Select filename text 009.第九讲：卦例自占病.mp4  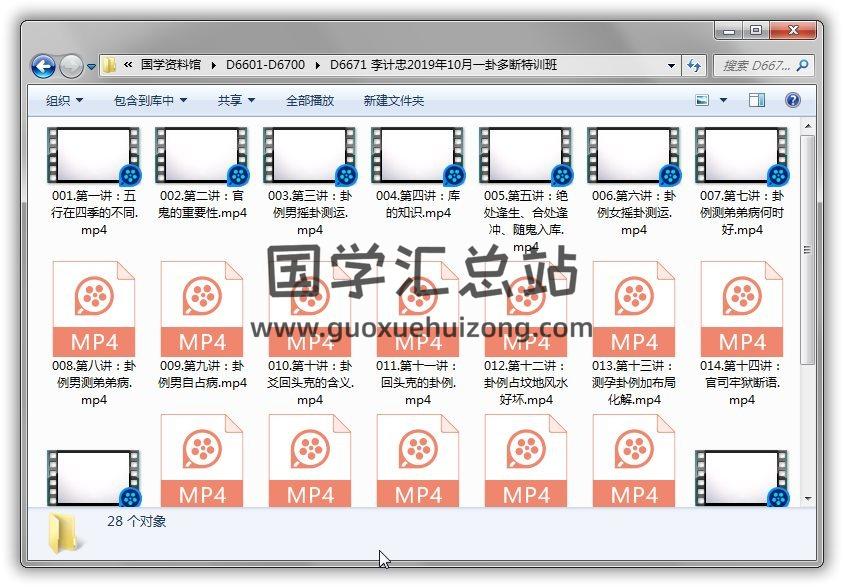coord(202,374)
